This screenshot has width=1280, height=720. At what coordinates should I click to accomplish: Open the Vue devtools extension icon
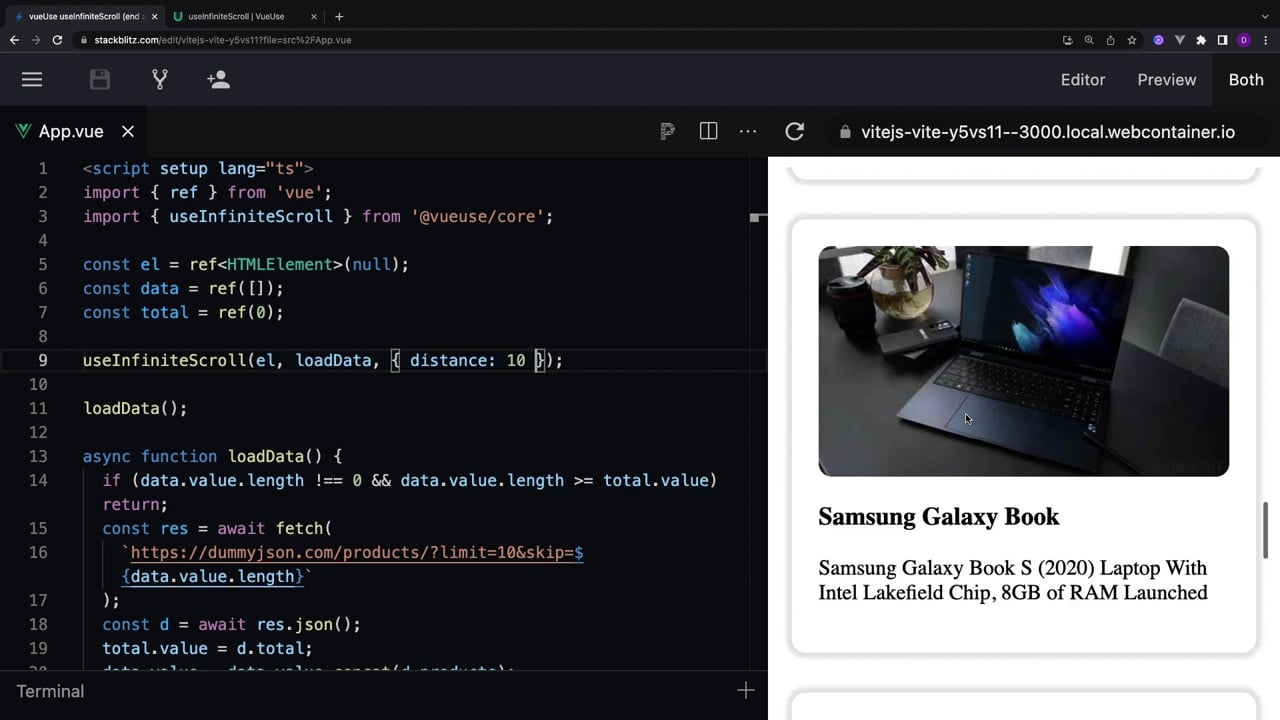click(1180, 40)
